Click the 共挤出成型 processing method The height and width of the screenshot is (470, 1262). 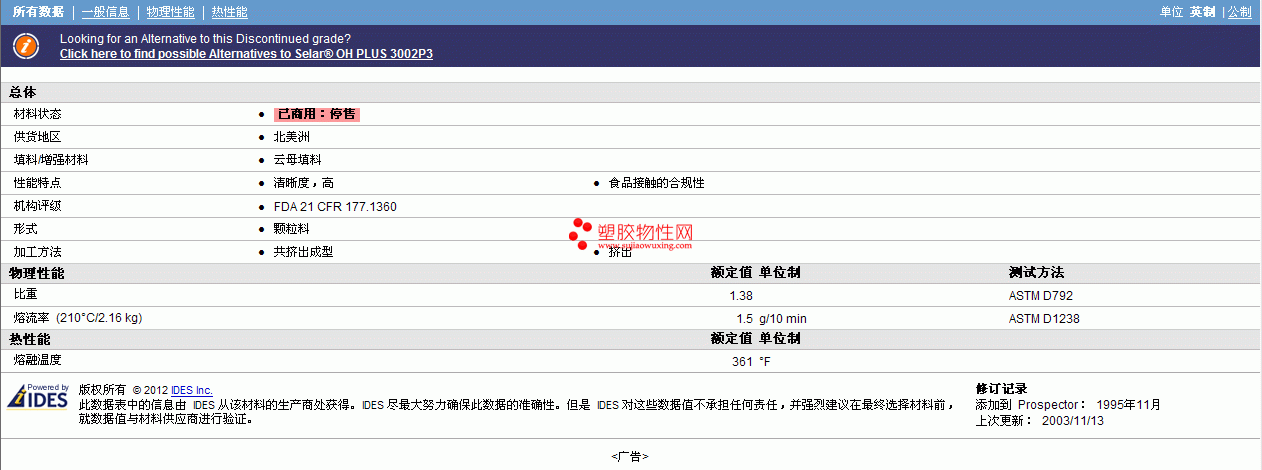click(303, 252)
